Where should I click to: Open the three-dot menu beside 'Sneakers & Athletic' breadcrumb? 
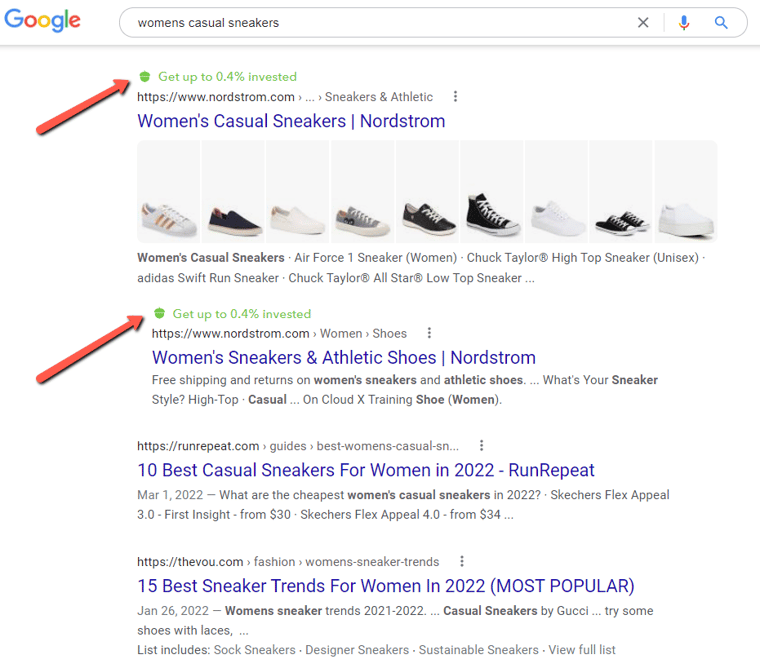pos(455,96)
